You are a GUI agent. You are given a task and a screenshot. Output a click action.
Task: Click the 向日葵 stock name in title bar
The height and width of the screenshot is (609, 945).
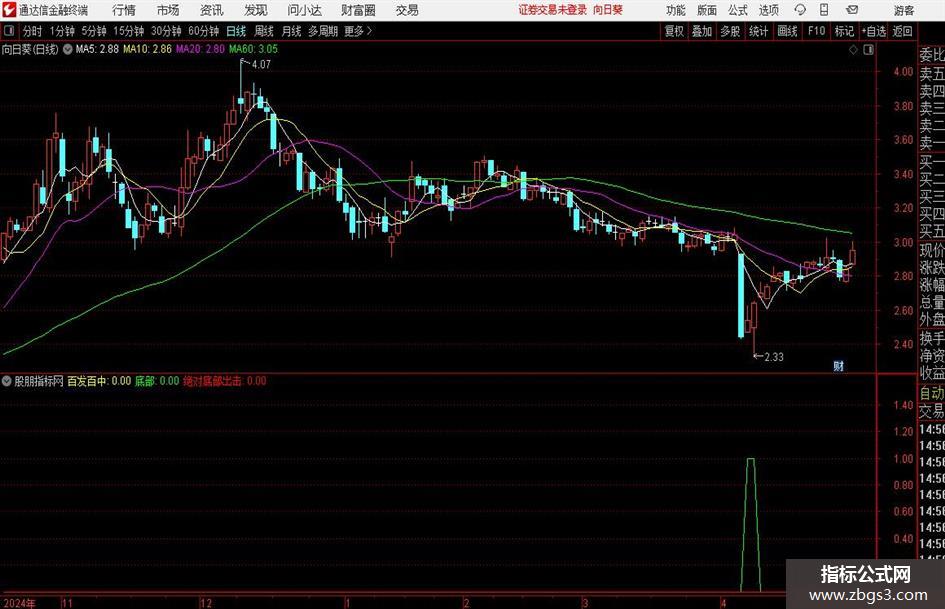coord(608,10)
